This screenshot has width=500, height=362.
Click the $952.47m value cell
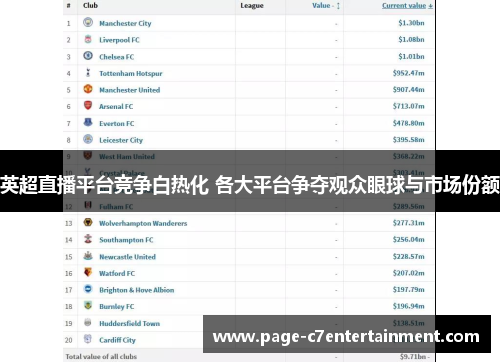409,73
